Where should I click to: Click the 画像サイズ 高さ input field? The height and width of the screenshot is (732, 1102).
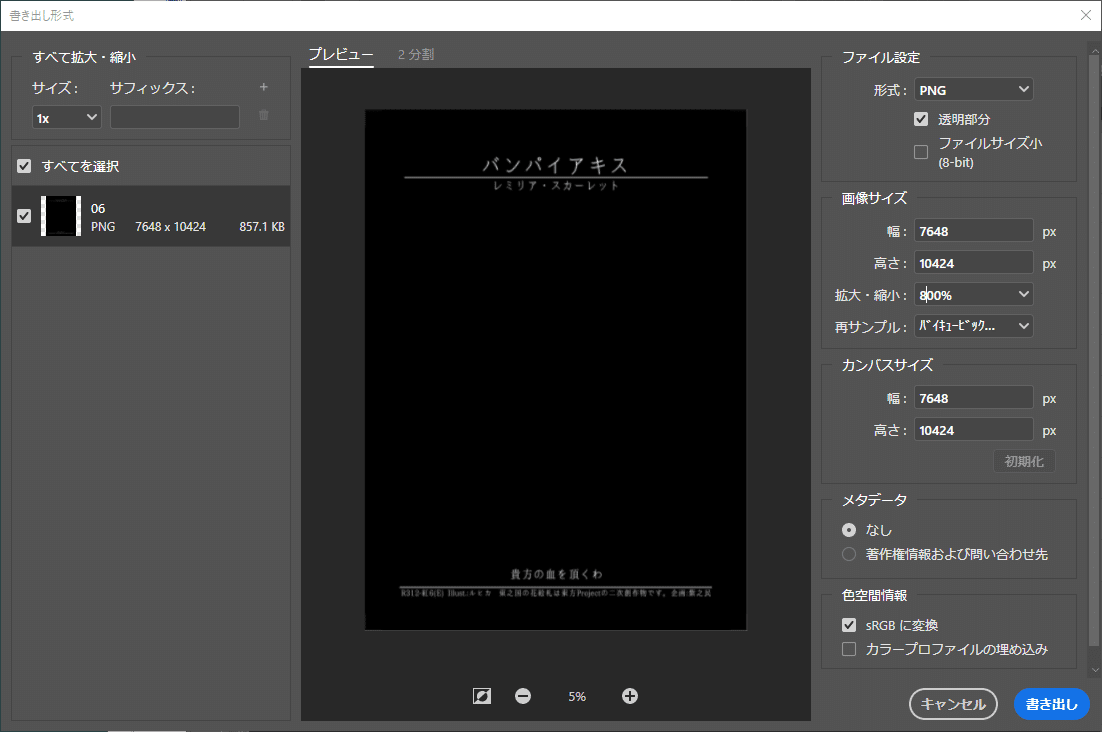(973, 263)
